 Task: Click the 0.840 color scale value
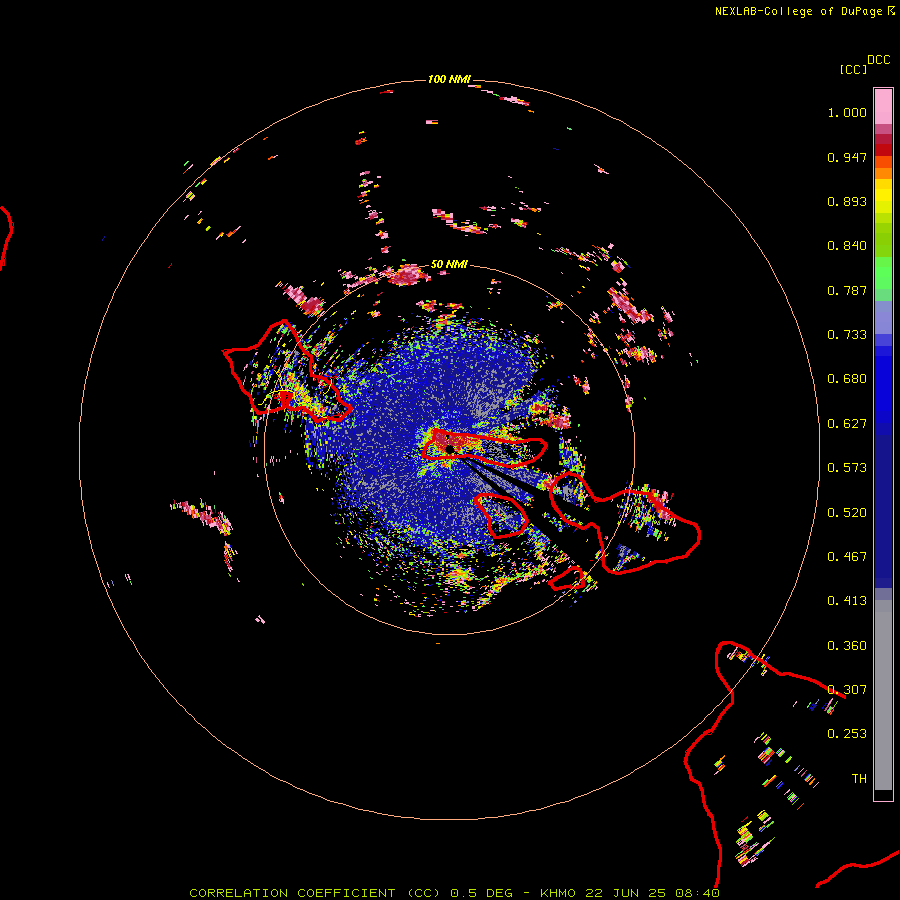tap(847, 246)
